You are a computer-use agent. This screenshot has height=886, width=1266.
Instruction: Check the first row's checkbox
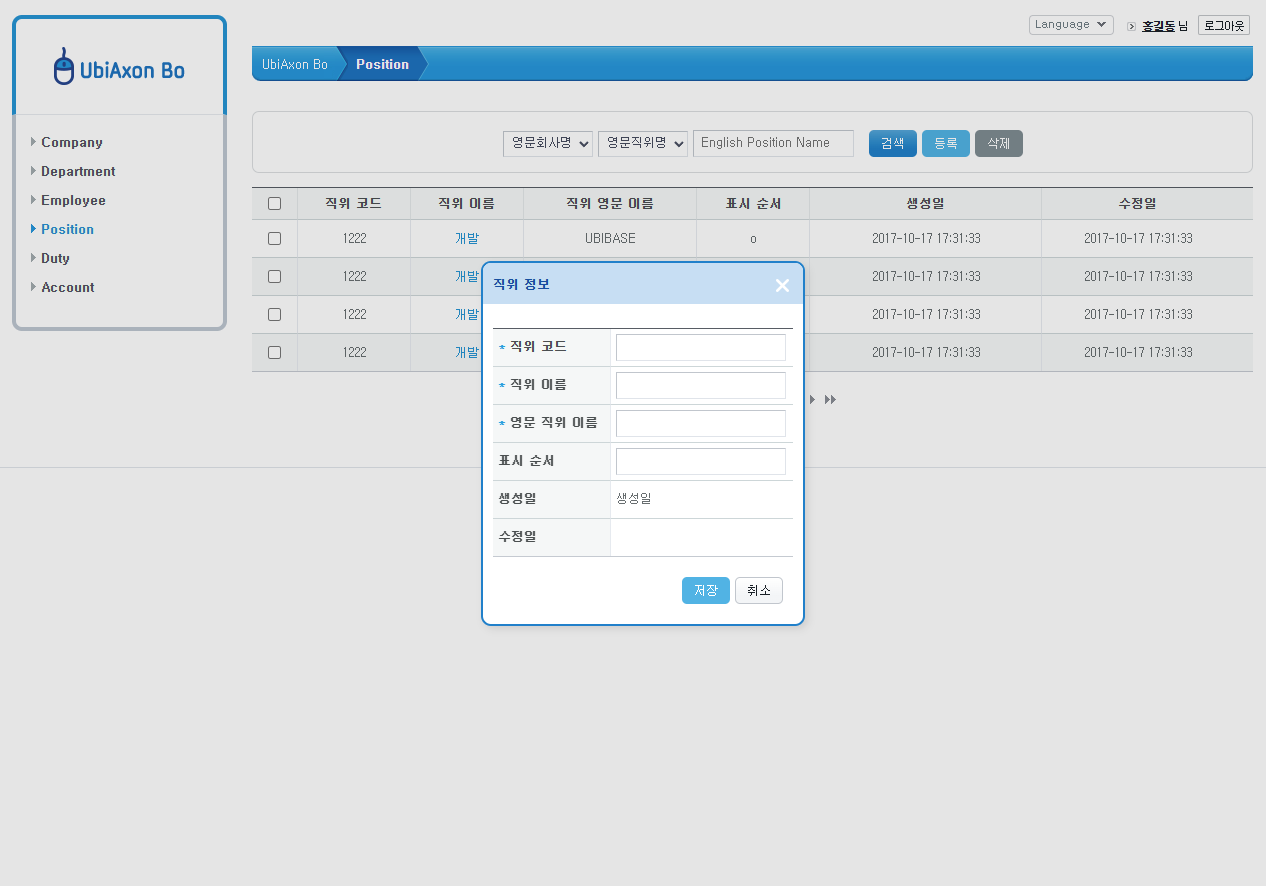(274, 238)
